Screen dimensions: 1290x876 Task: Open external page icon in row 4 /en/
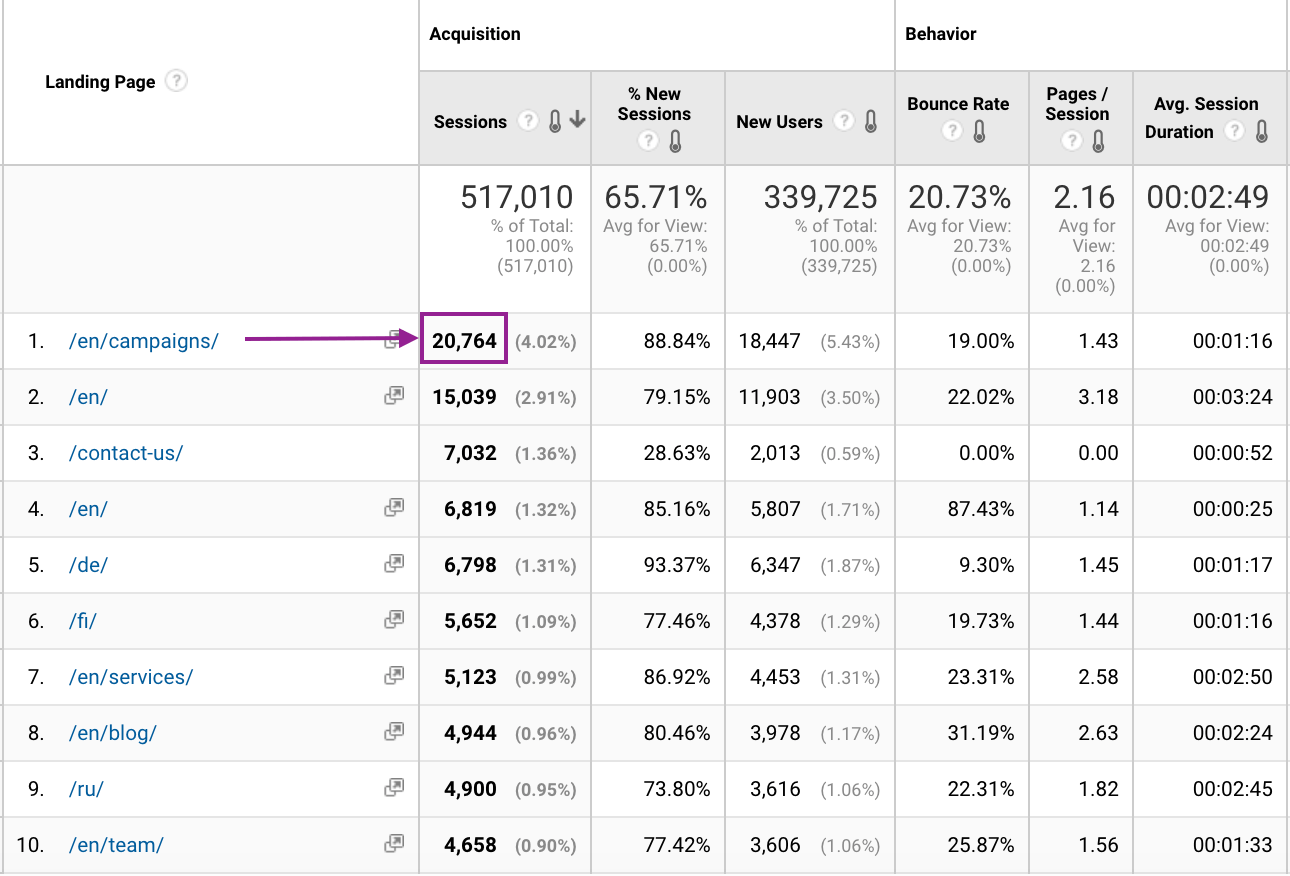(394, 508)
